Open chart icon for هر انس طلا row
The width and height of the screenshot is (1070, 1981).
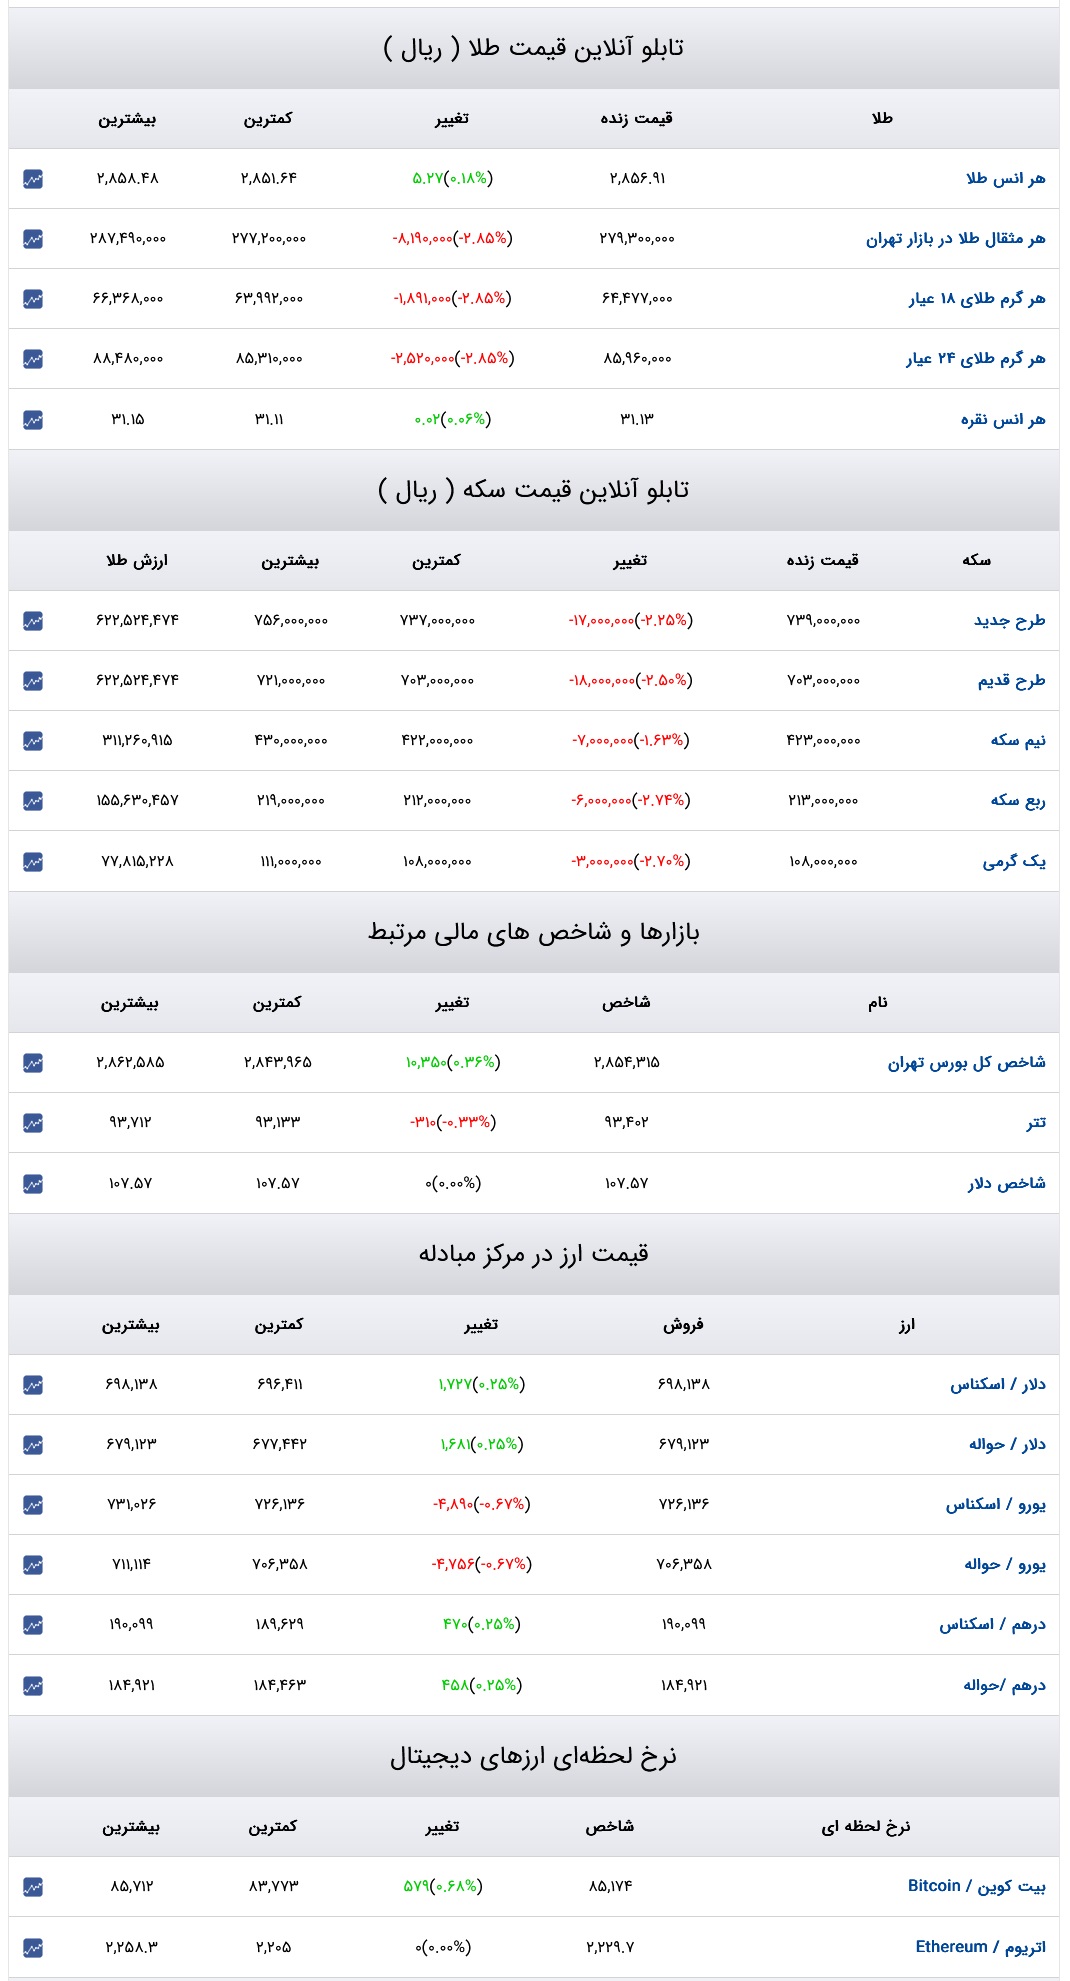click(x=33, y=179)
